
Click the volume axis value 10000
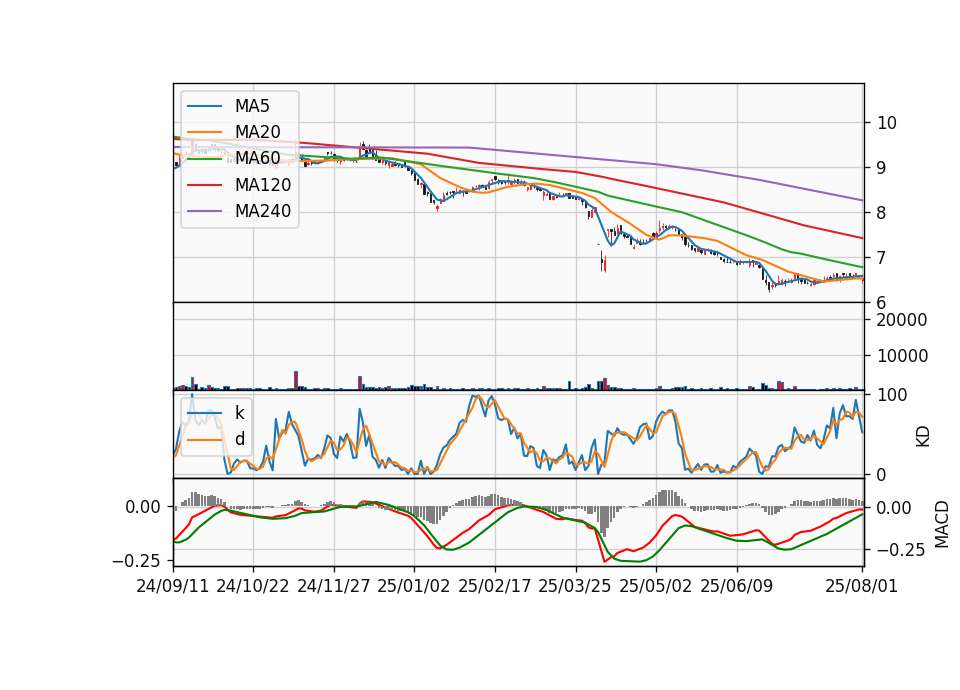(x=902, y=356)
